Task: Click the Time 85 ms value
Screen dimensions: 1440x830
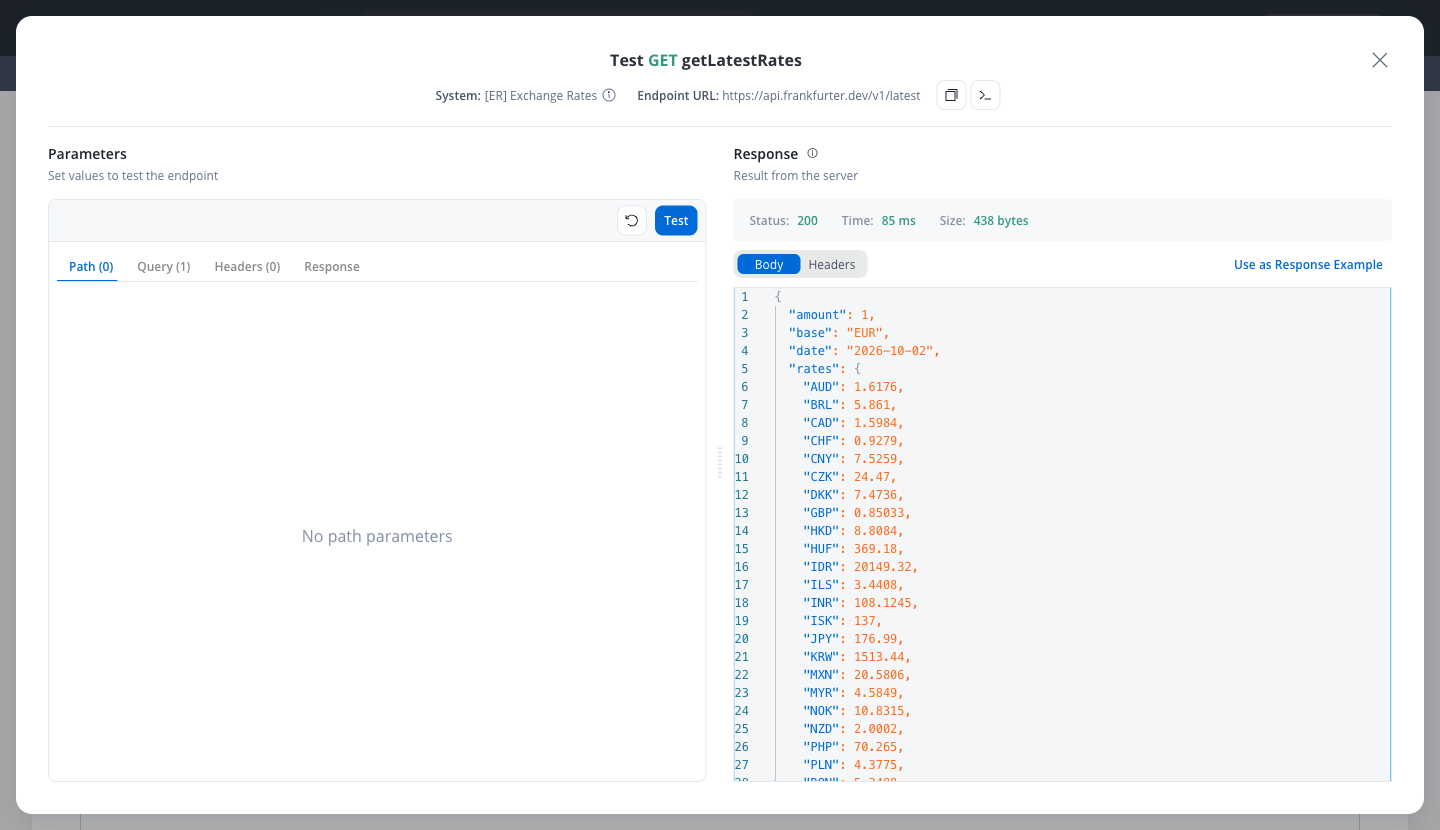Action: [x=899, y=221]
